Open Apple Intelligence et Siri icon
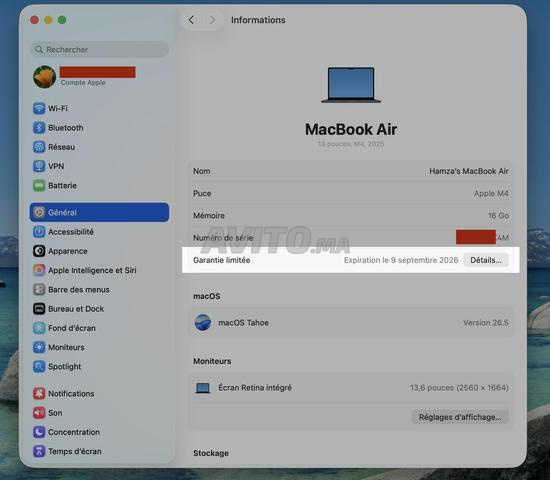 click(x=39, y=270)
